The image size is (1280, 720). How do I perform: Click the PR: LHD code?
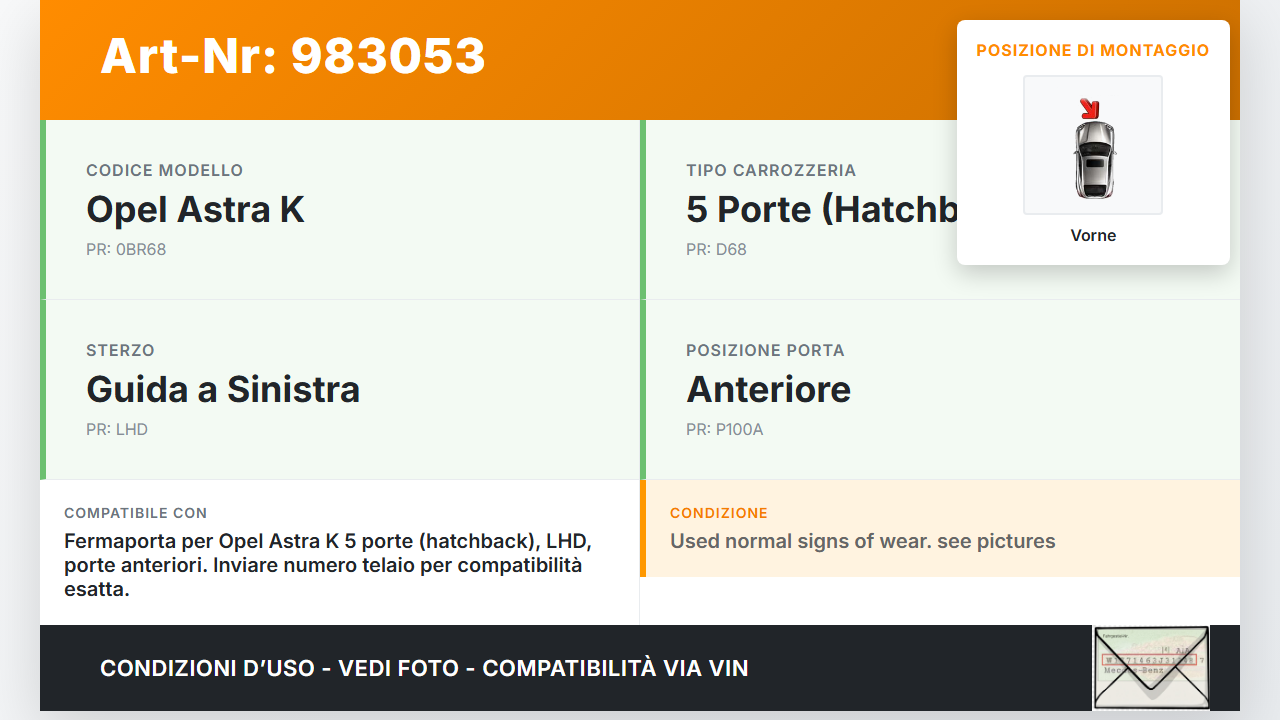tap(117, 430)
